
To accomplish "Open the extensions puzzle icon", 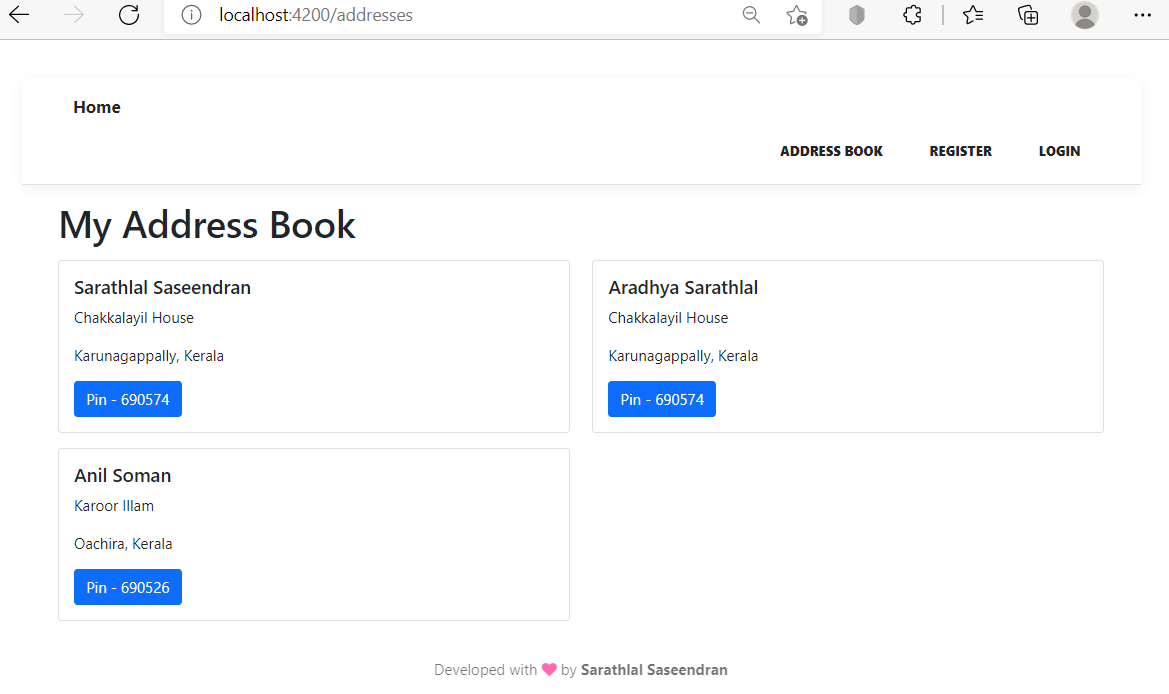I will pos(912,15).
